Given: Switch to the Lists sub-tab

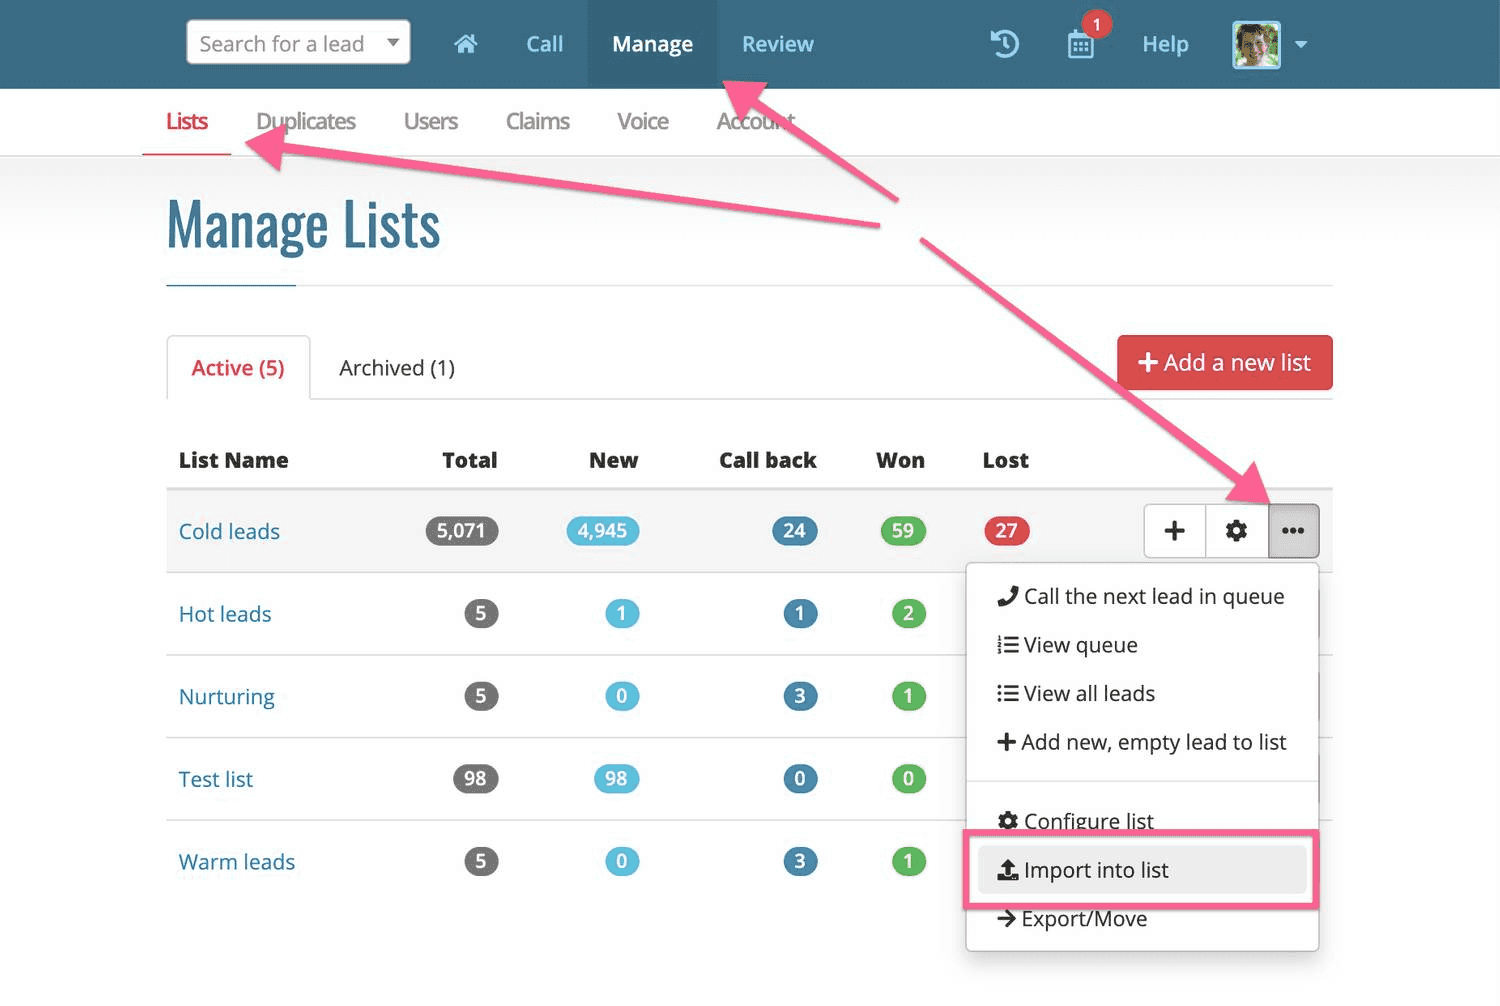Looking at the screenshot, I should click(x=187, y=121).
